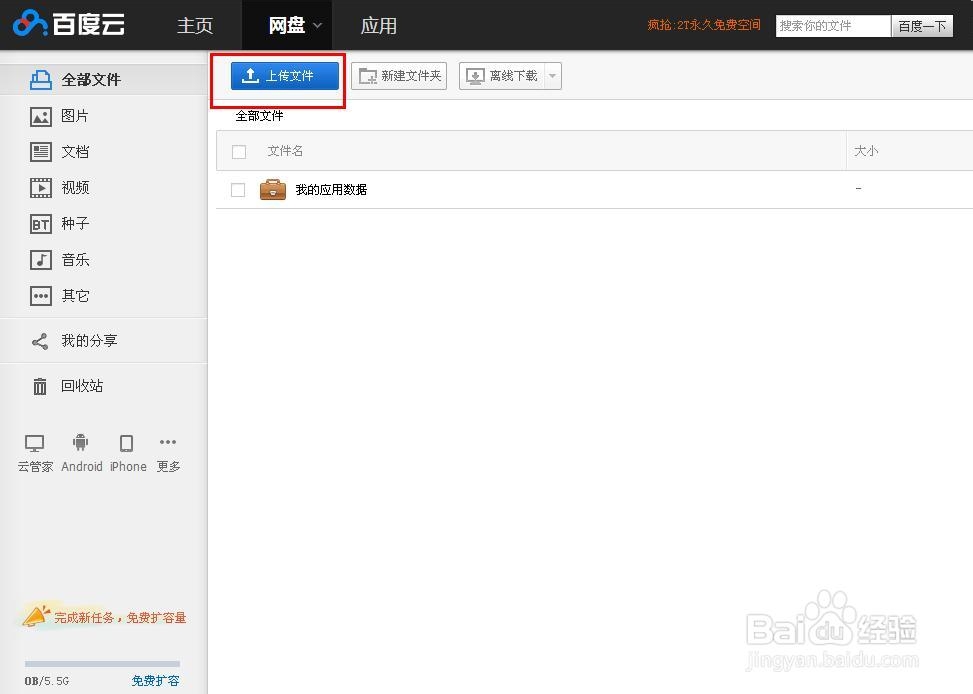Viewport: 973px width, 694px height.
Task: Select the 音乐 (Music) sidebar icon
Action: pos(40,259)
